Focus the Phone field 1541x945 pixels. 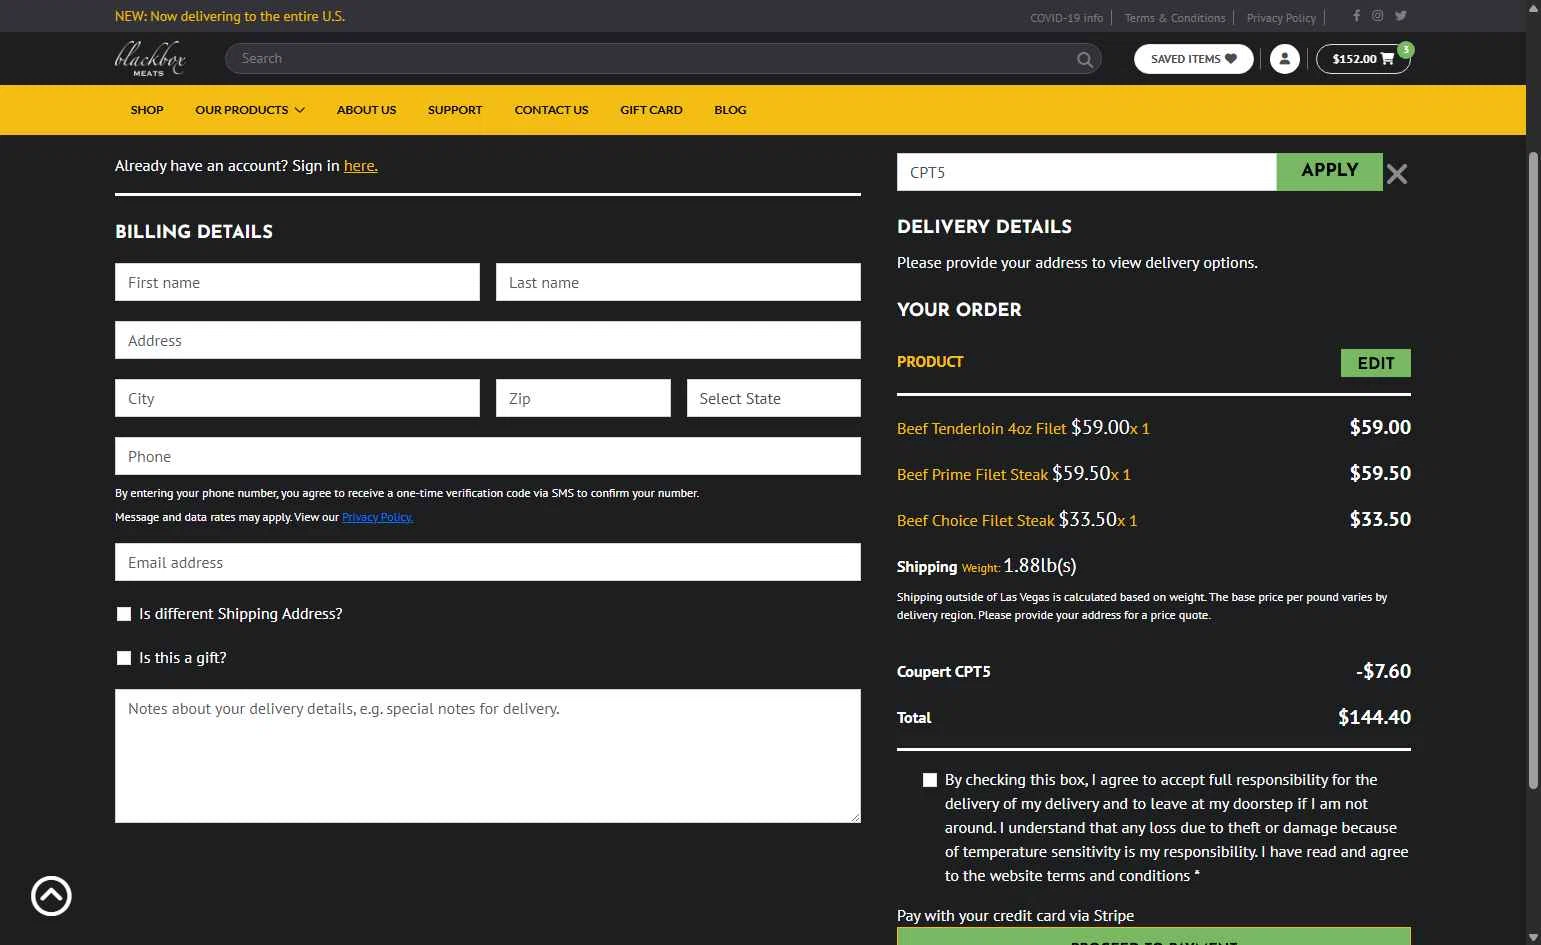[x=488, y=456]
